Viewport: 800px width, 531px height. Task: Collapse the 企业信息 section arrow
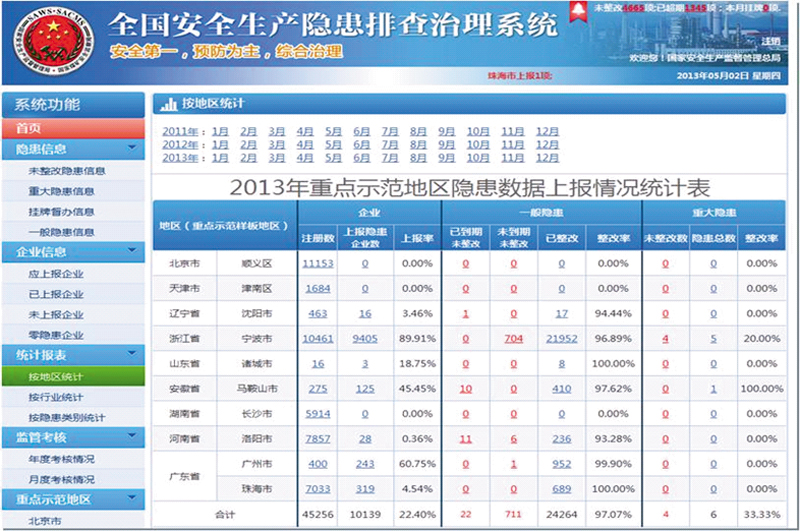coord(132,252)
